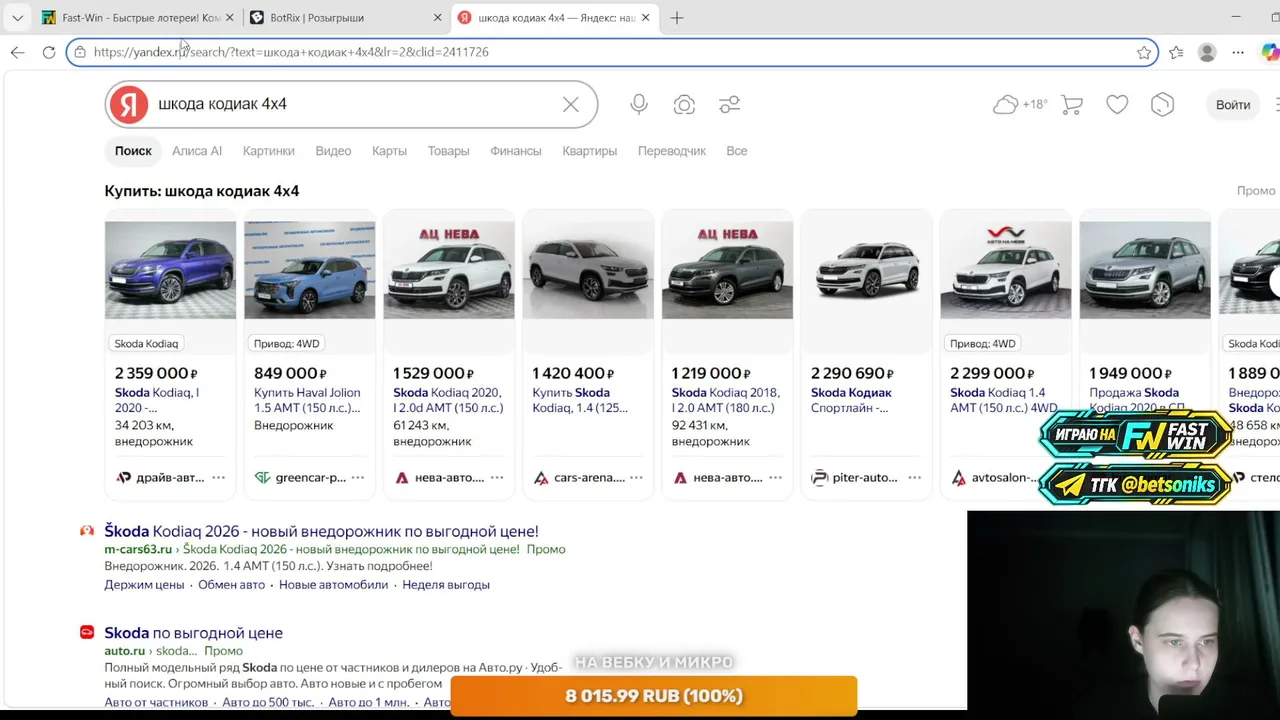Open search filter settings icon
Screen dimensions: 1280x720
[730, 104]
